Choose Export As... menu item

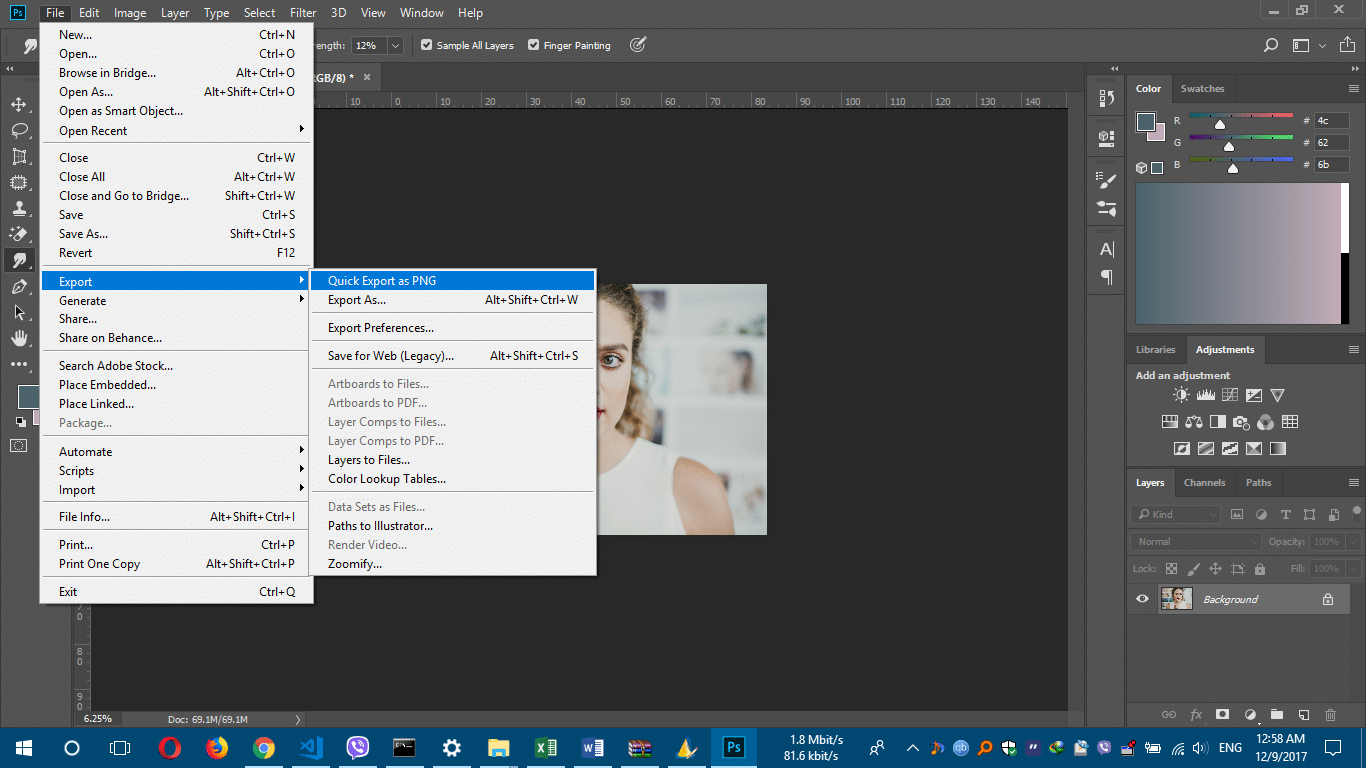pos(453,300)
